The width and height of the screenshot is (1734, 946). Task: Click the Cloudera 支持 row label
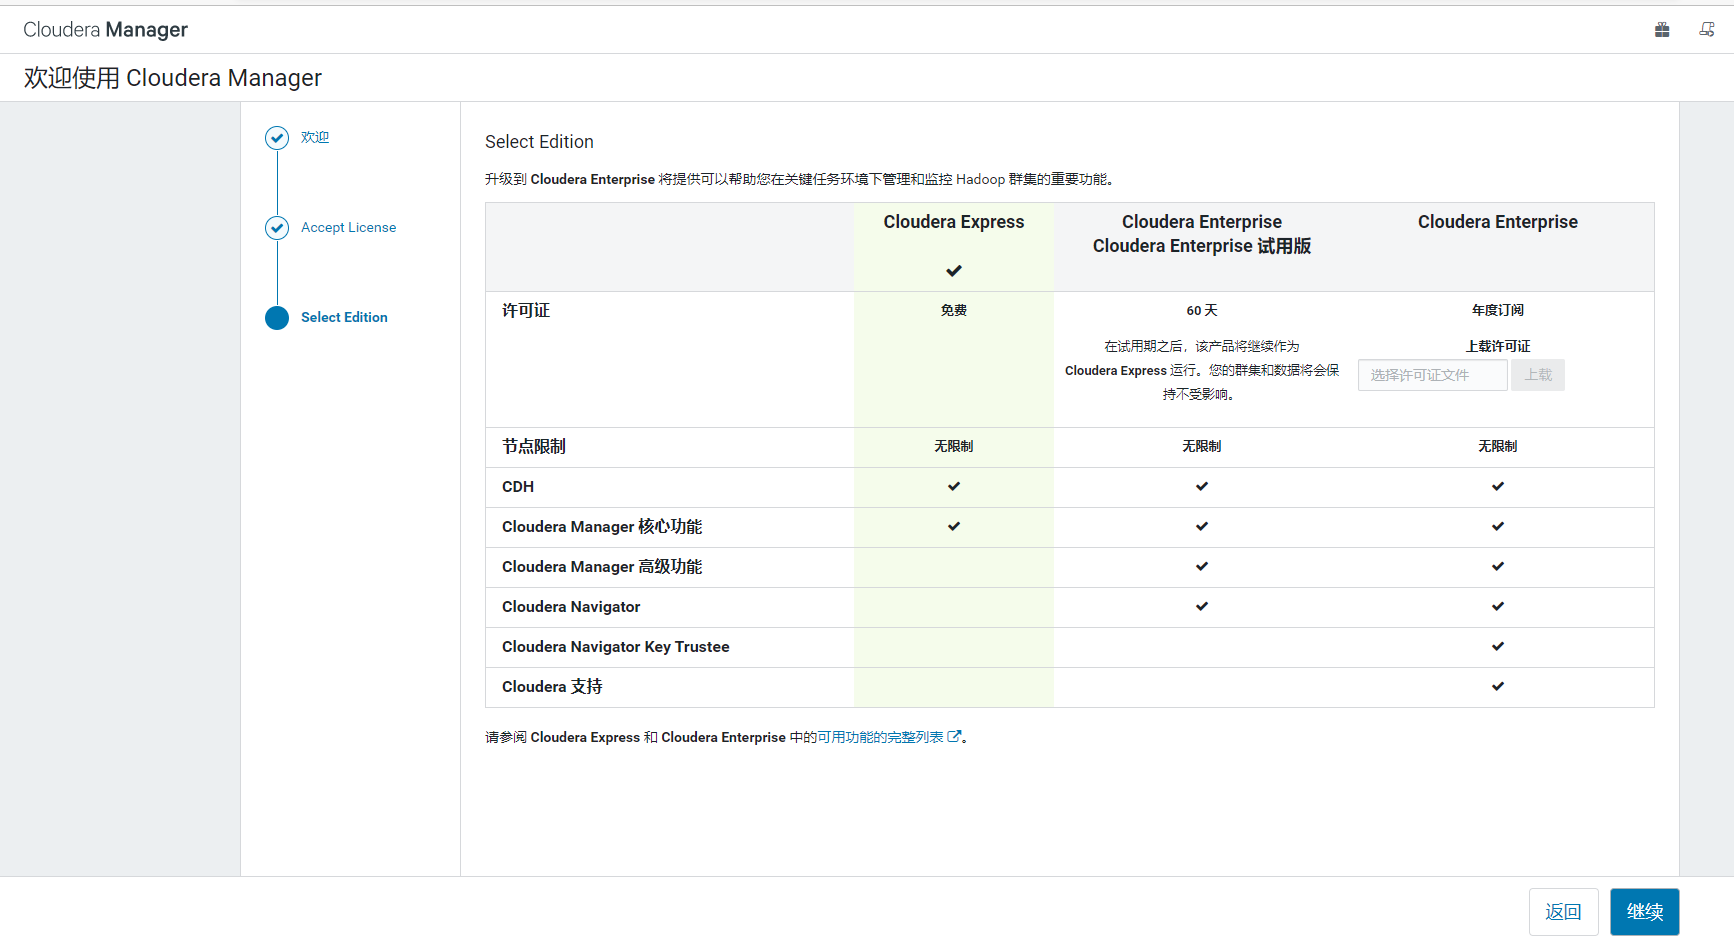point(552,687)
